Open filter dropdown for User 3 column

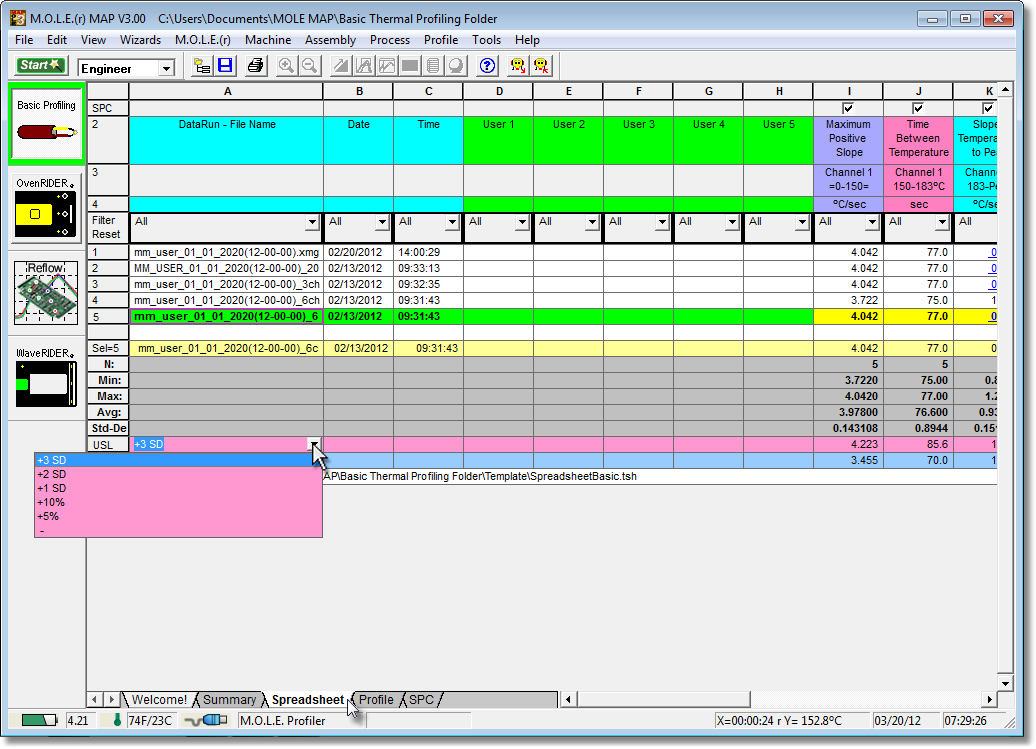point(663,222)
